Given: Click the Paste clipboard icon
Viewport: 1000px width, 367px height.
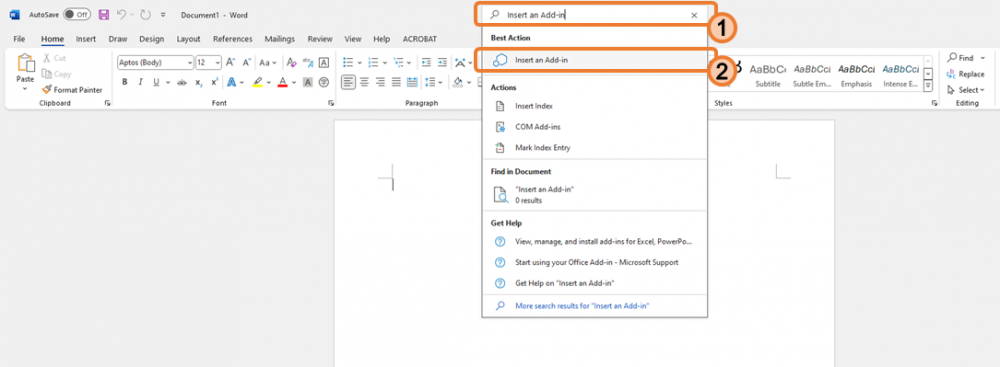Looking at the screenshot, I should coord(25,63).
